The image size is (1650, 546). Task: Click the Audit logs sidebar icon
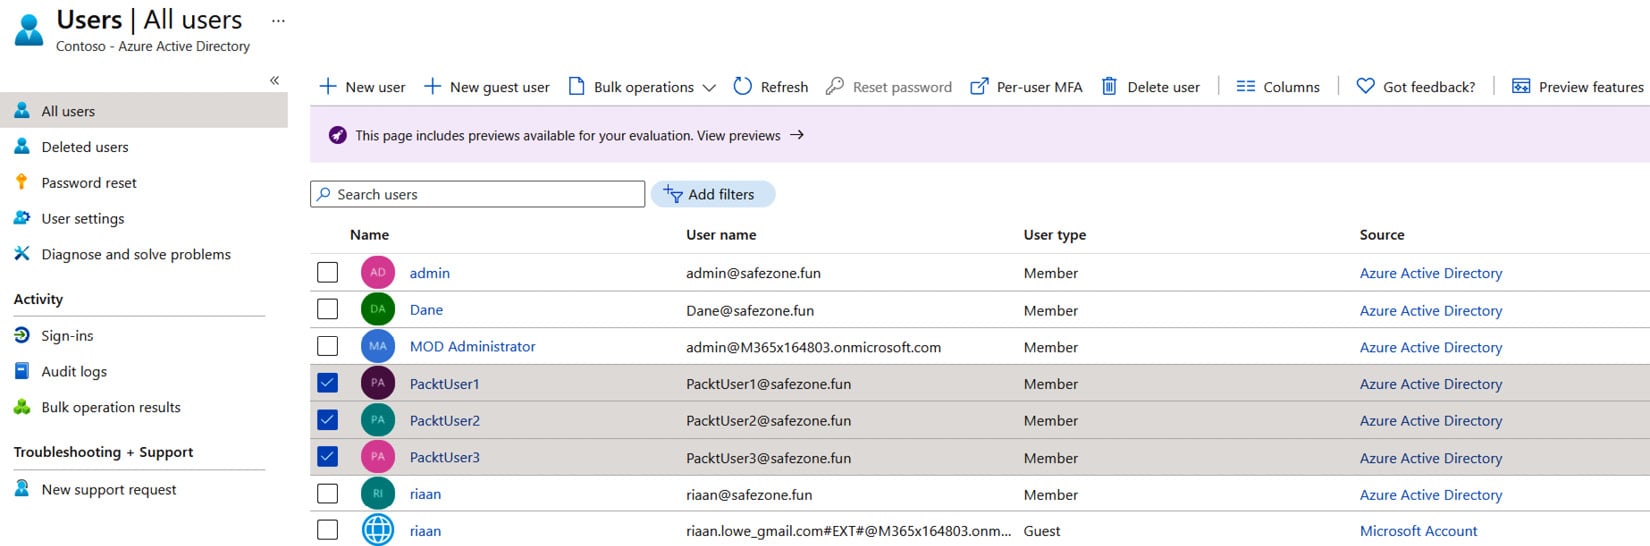click(22, 371)
